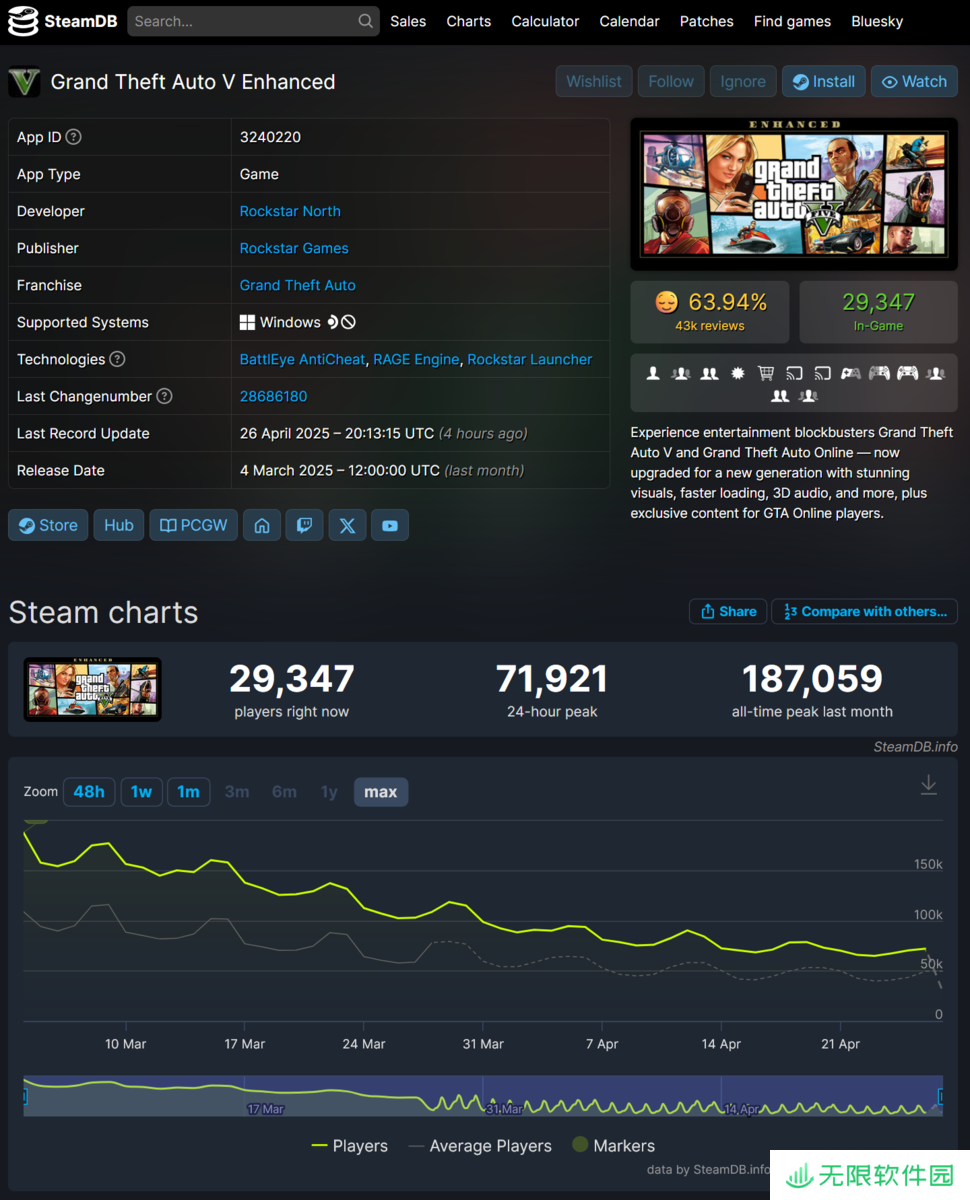Toggle Follow for this game
970x1200 pixels.
click(671, 82)
